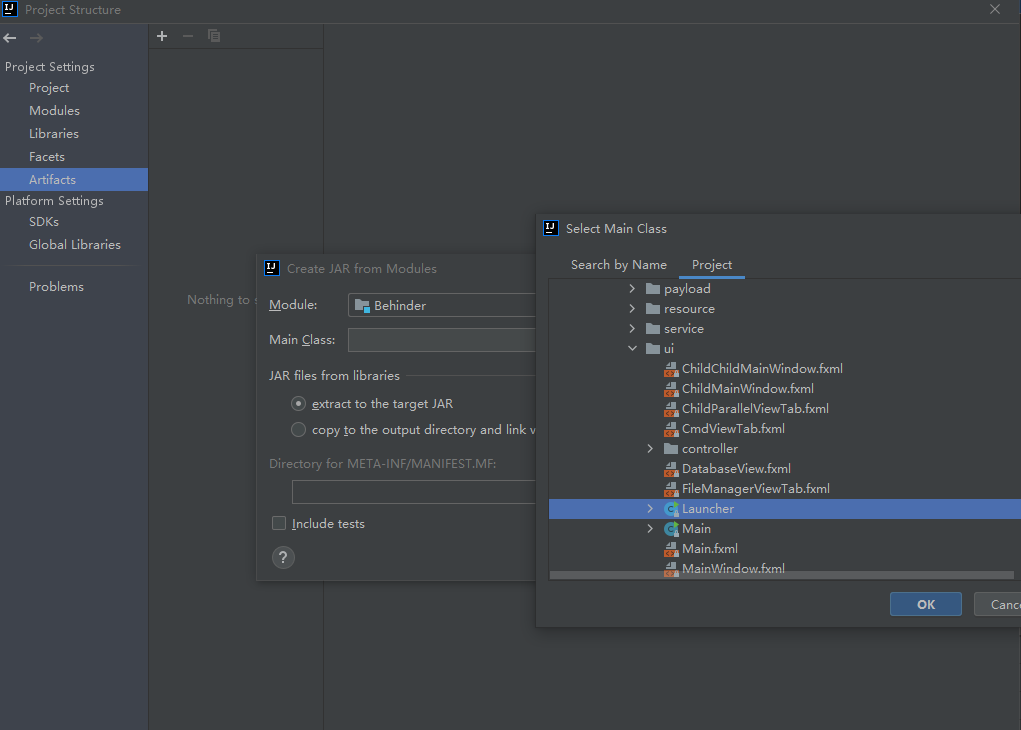Open Modules in Project Settings

54,111
